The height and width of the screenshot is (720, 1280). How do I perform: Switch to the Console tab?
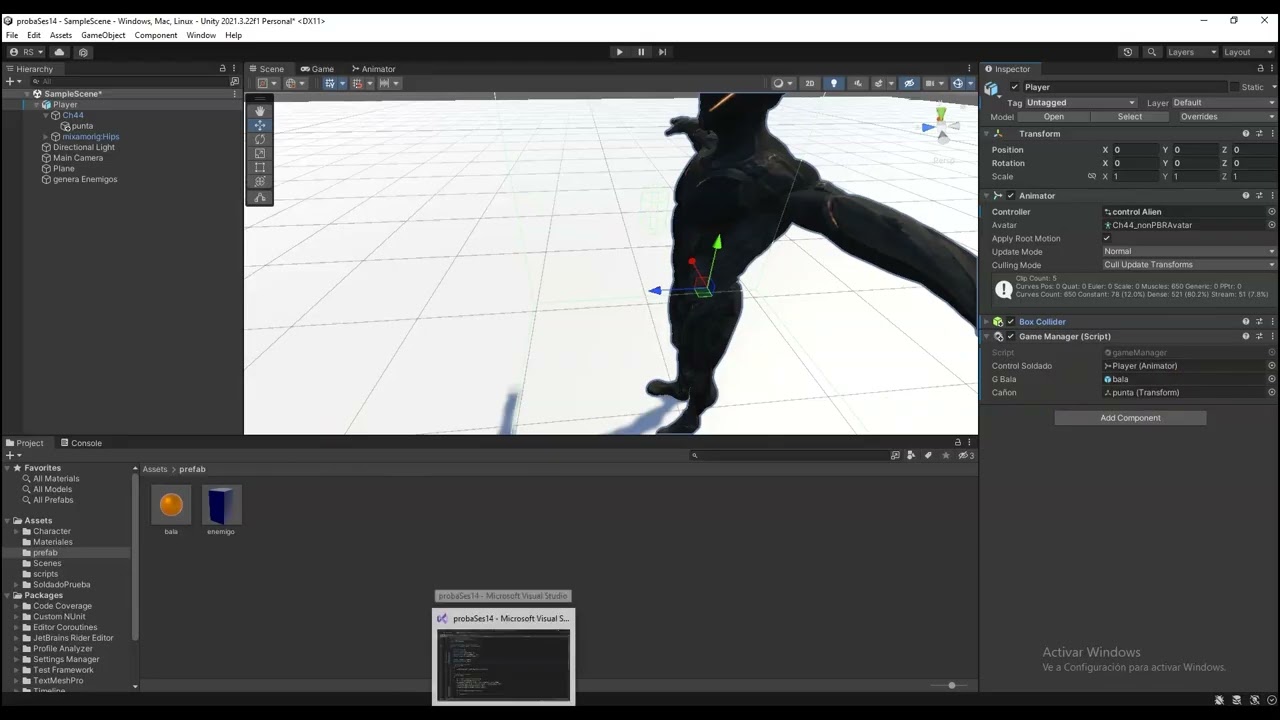[x=81, y=443]
